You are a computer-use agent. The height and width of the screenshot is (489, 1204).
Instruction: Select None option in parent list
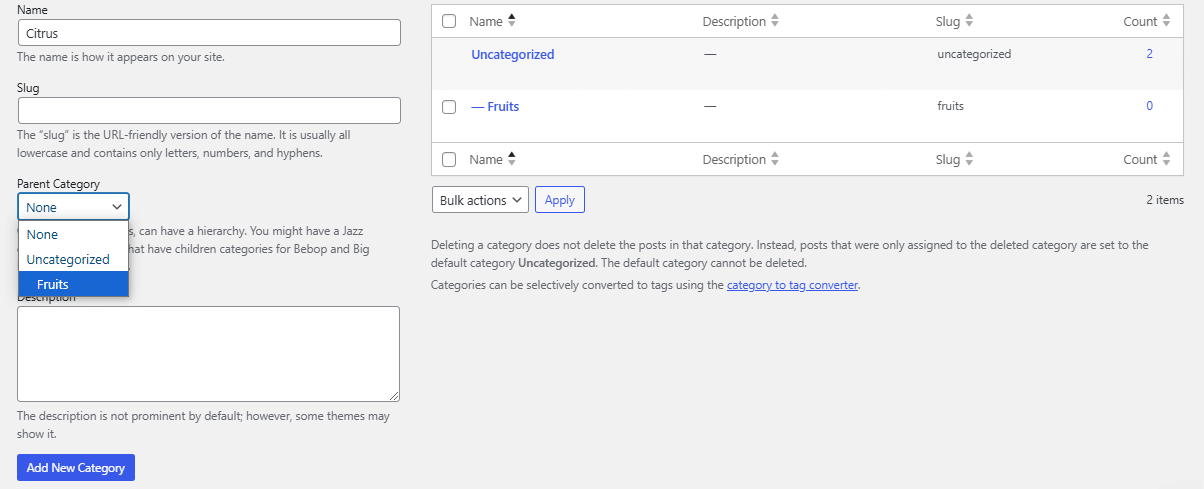73,234
